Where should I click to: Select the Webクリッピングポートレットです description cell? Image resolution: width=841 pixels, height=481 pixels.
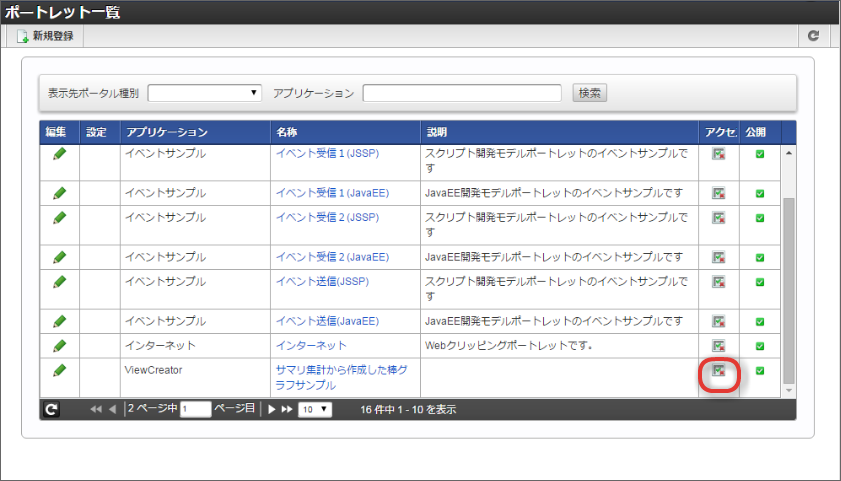coord(559,346)
